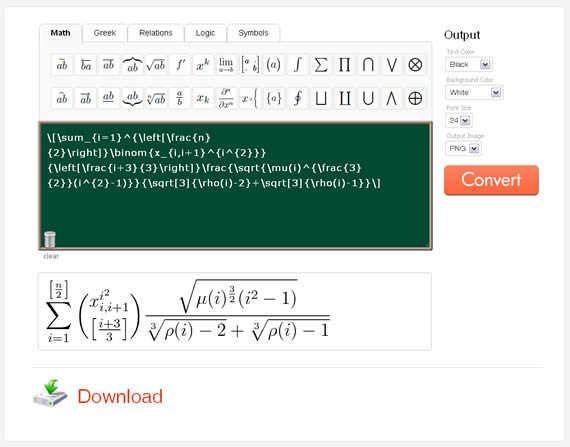
Task: Insert the big intersection (cap) symbol
Action: point(368,65)
